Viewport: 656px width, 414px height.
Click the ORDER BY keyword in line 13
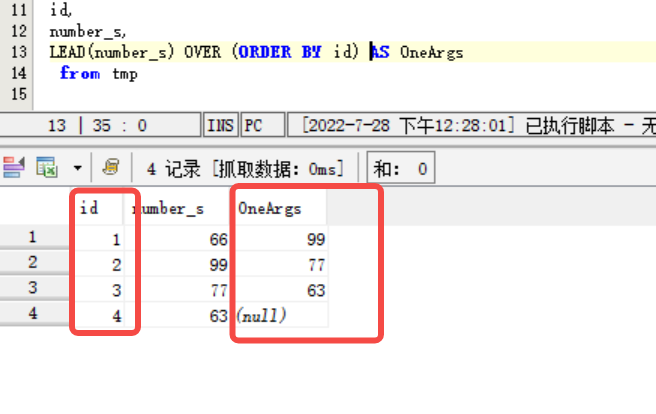tap(280, 52)
